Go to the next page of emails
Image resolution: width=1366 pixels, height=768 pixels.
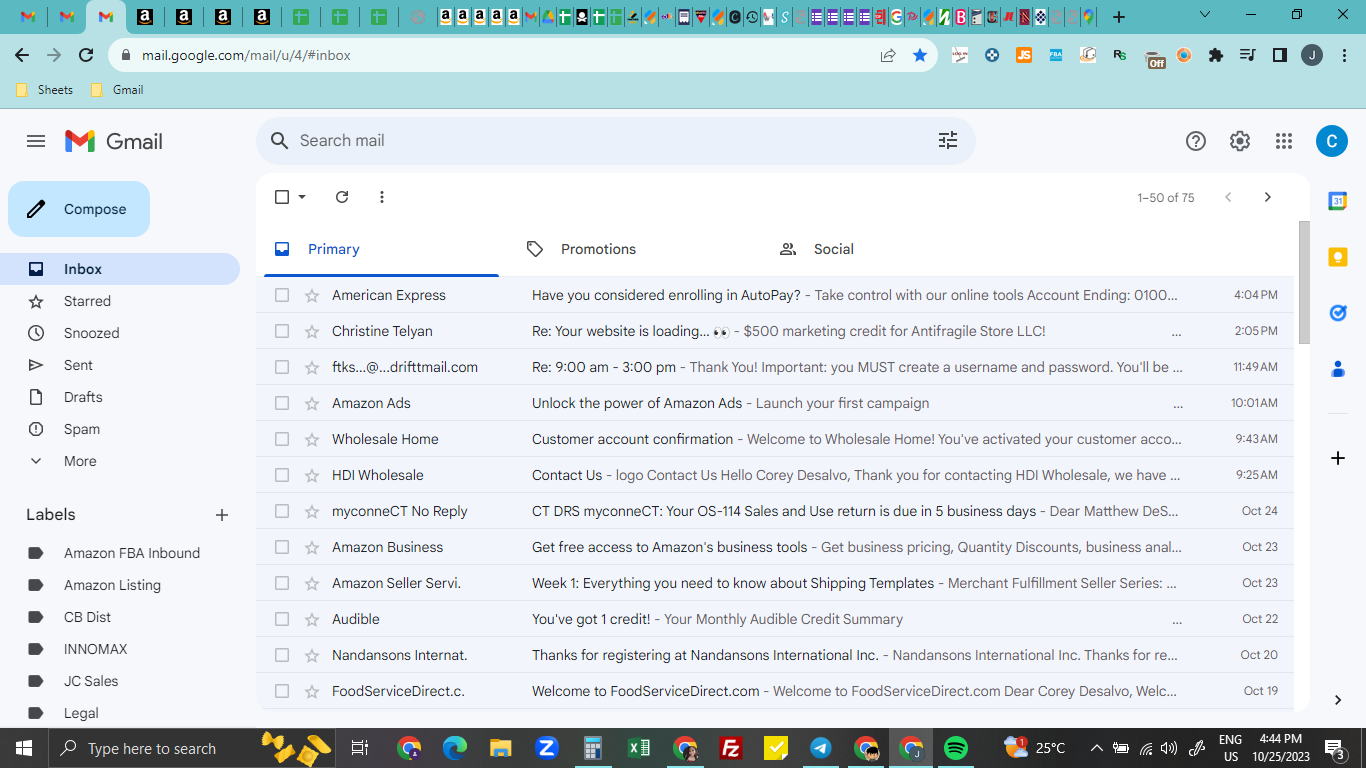pos(1268,197)
